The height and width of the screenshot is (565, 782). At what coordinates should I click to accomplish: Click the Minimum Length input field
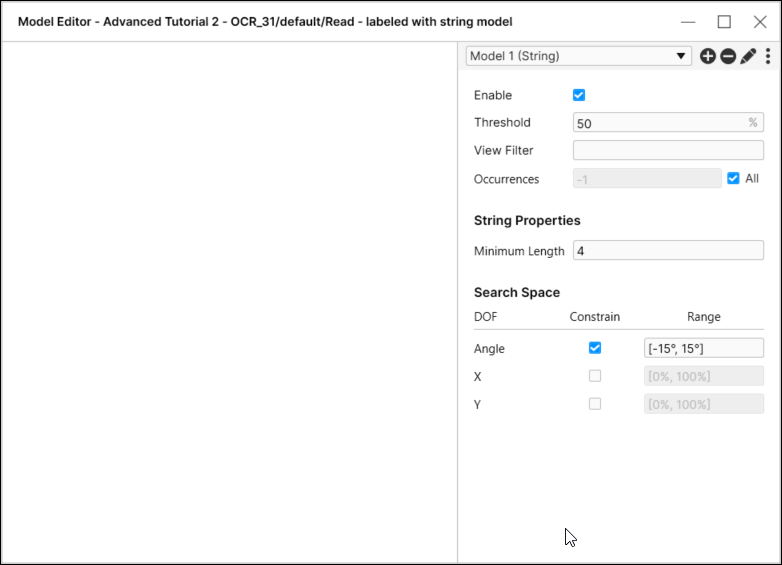click(668, 251)
